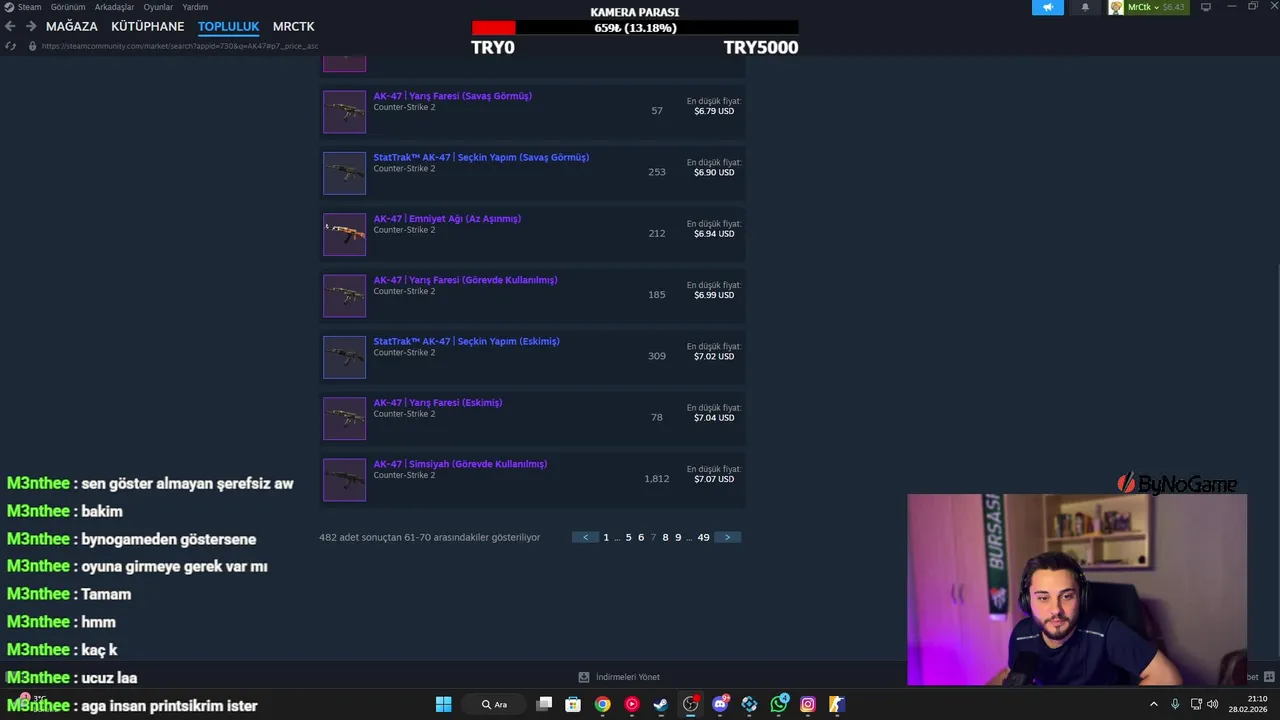
Task: Click the taskbar microphone icon
Action: (1175, 704)
